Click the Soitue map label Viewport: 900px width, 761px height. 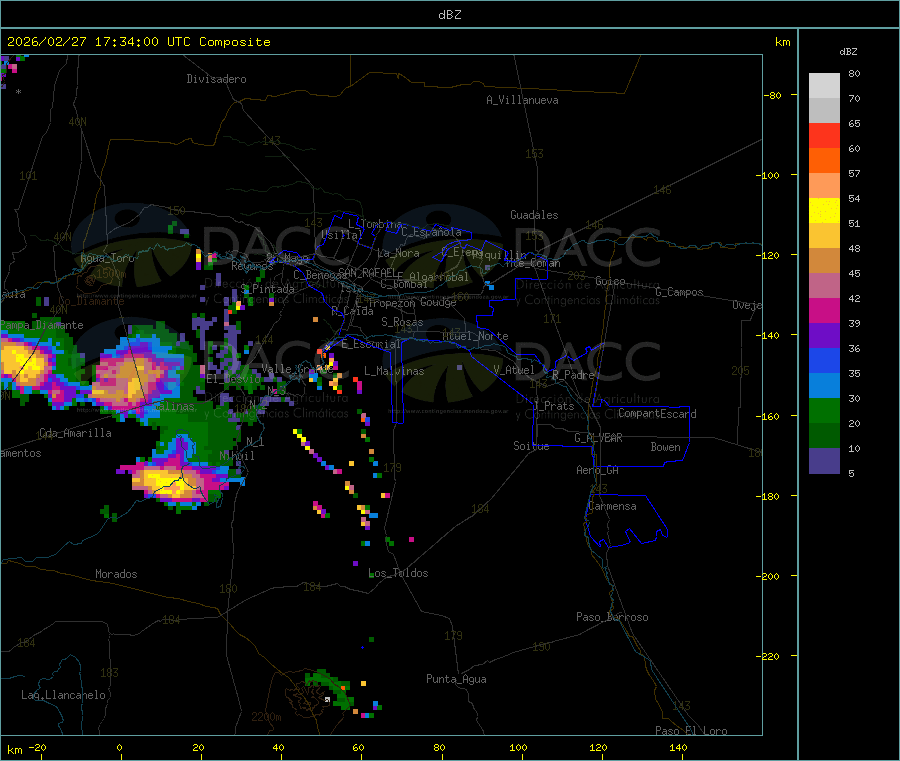531,445
